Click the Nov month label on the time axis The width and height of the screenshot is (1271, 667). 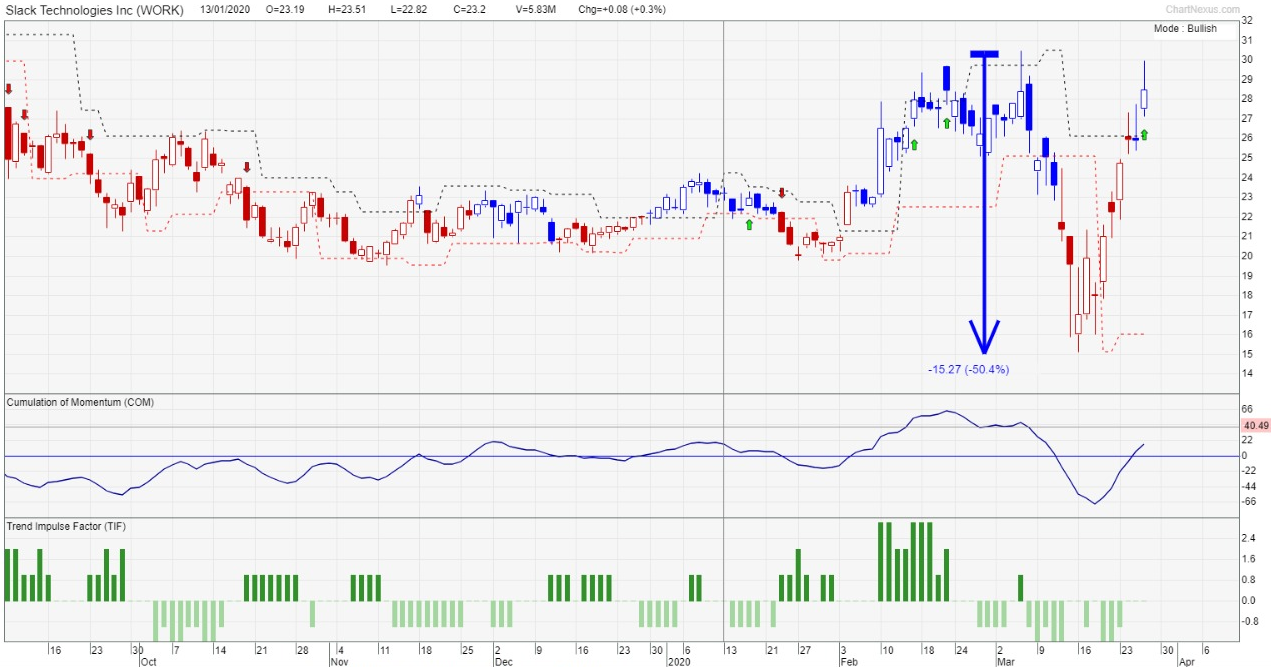(340, 662)
